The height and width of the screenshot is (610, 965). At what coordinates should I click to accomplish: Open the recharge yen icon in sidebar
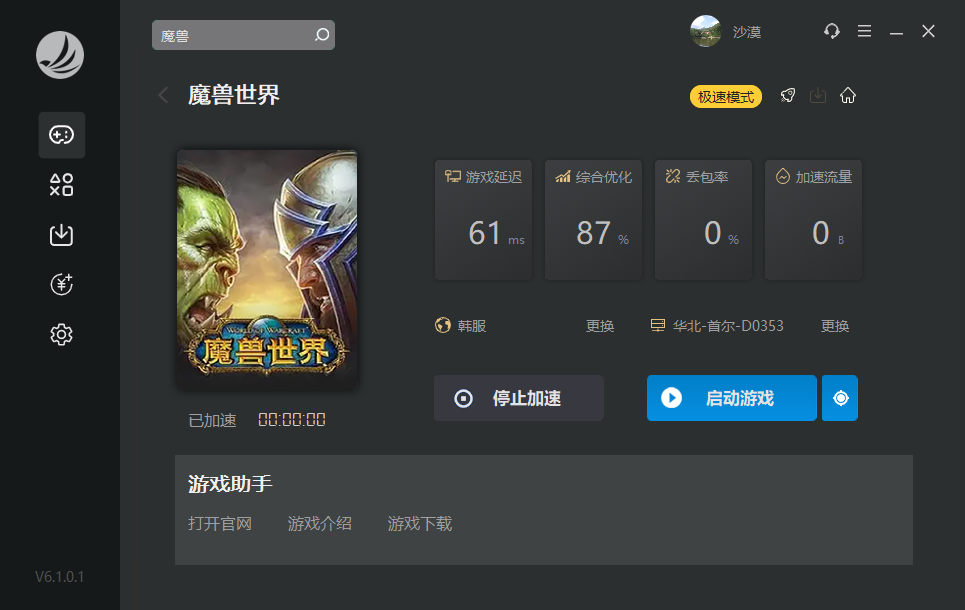click(x=62, y=284)
